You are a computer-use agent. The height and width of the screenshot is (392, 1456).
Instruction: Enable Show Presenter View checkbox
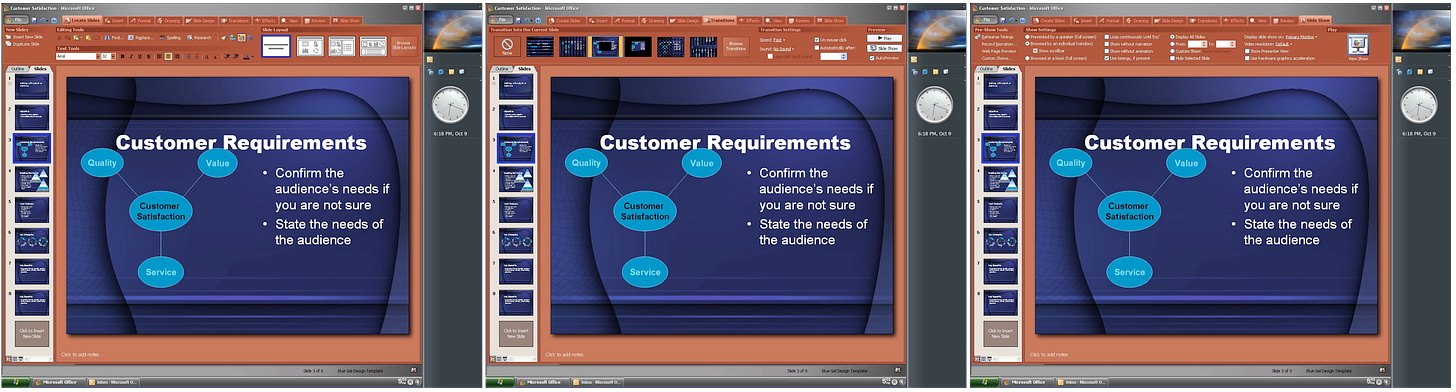tap(1247, 51)
